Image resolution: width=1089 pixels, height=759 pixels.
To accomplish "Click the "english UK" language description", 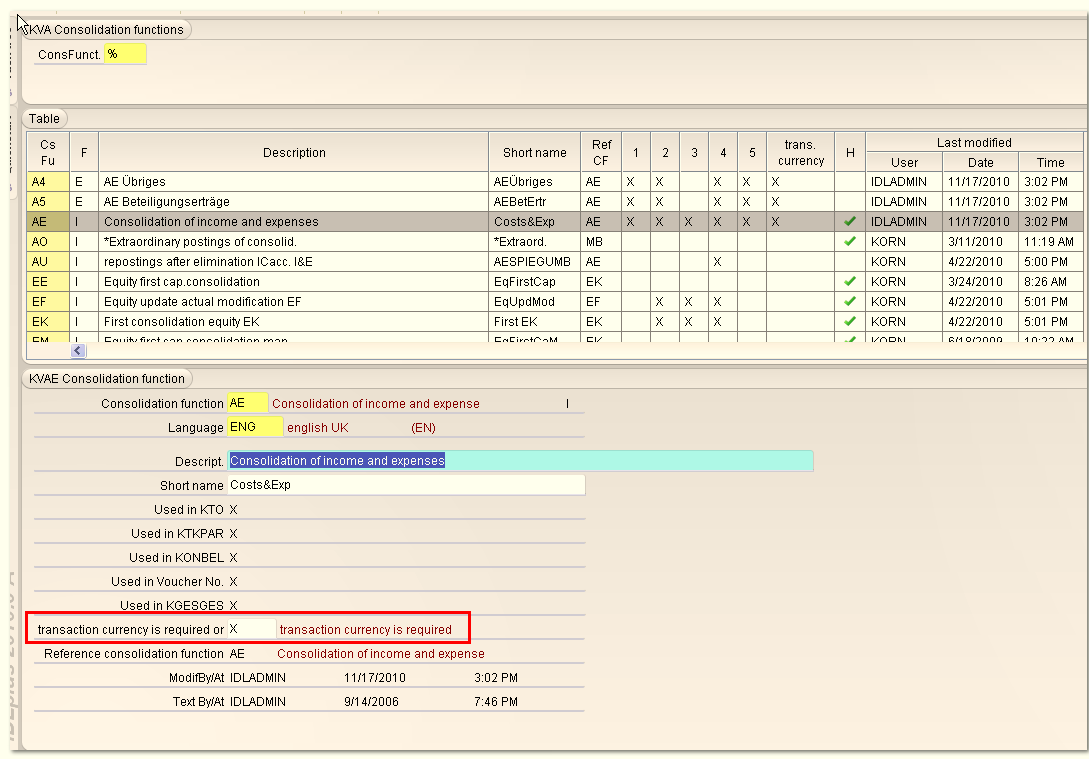I will pyautogui.click(x=318, y=428).
